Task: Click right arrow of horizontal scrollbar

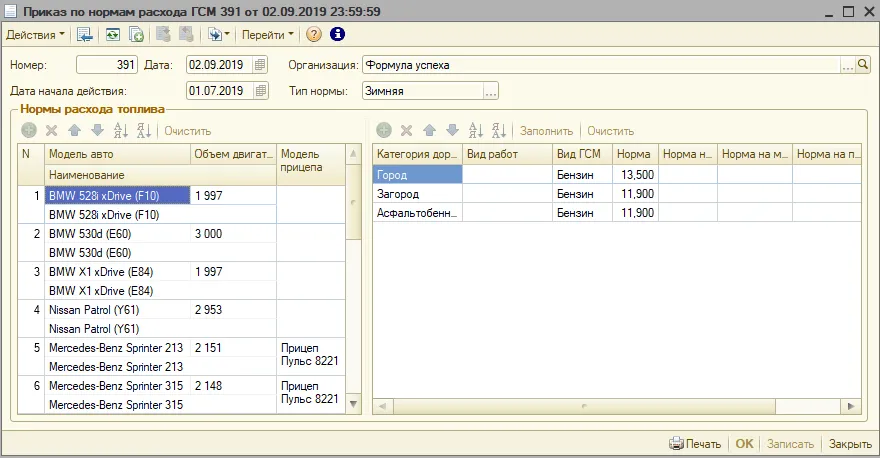Action: click(851, 406)
